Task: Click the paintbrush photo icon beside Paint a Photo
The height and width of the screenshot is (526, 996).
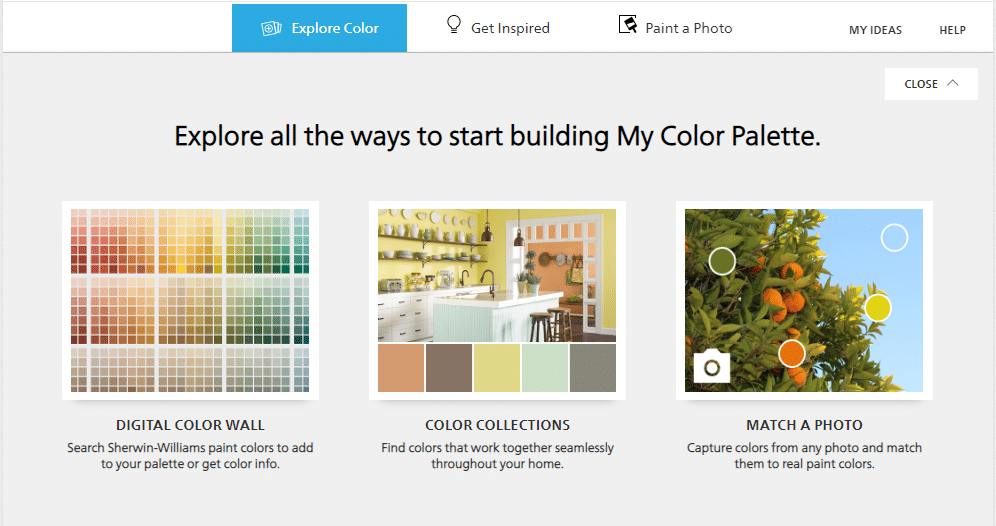Action: pyautogui.click(x=628, y=25)
